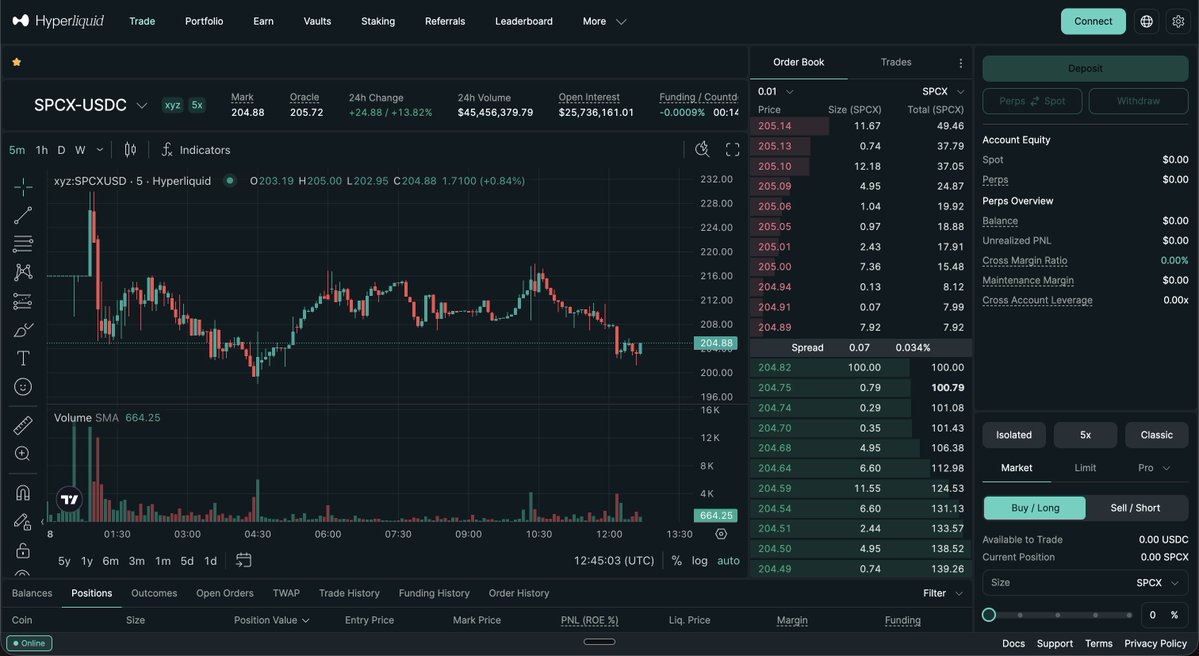Open the language globe icon
This screenshot has width=1199, height=656.
(x=1146, y=21)
